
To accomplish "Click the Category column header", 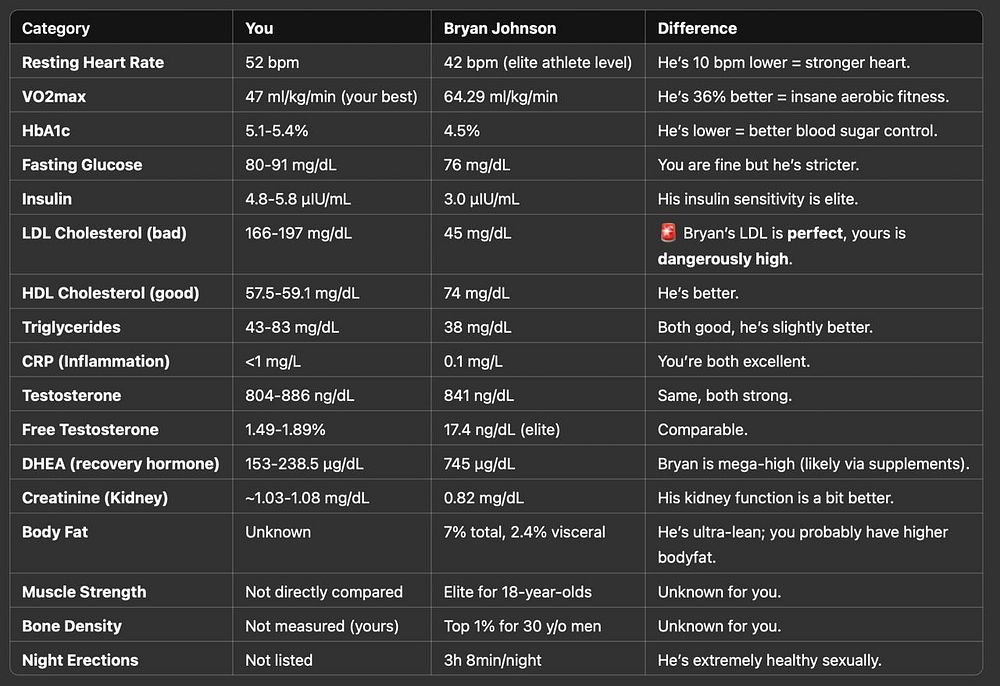I will [56, 28].
